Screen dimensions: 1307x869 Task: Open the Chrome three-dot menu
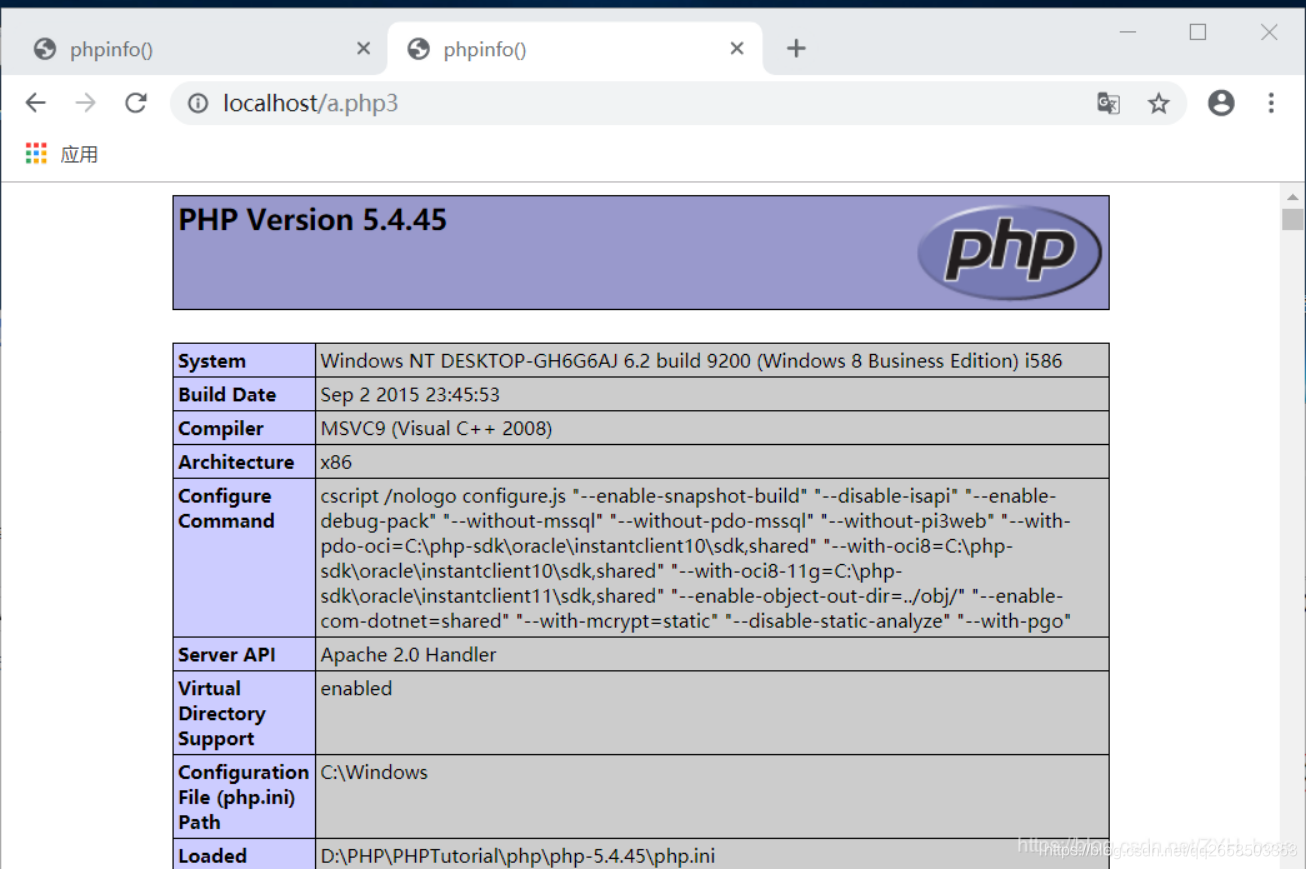1271,102
